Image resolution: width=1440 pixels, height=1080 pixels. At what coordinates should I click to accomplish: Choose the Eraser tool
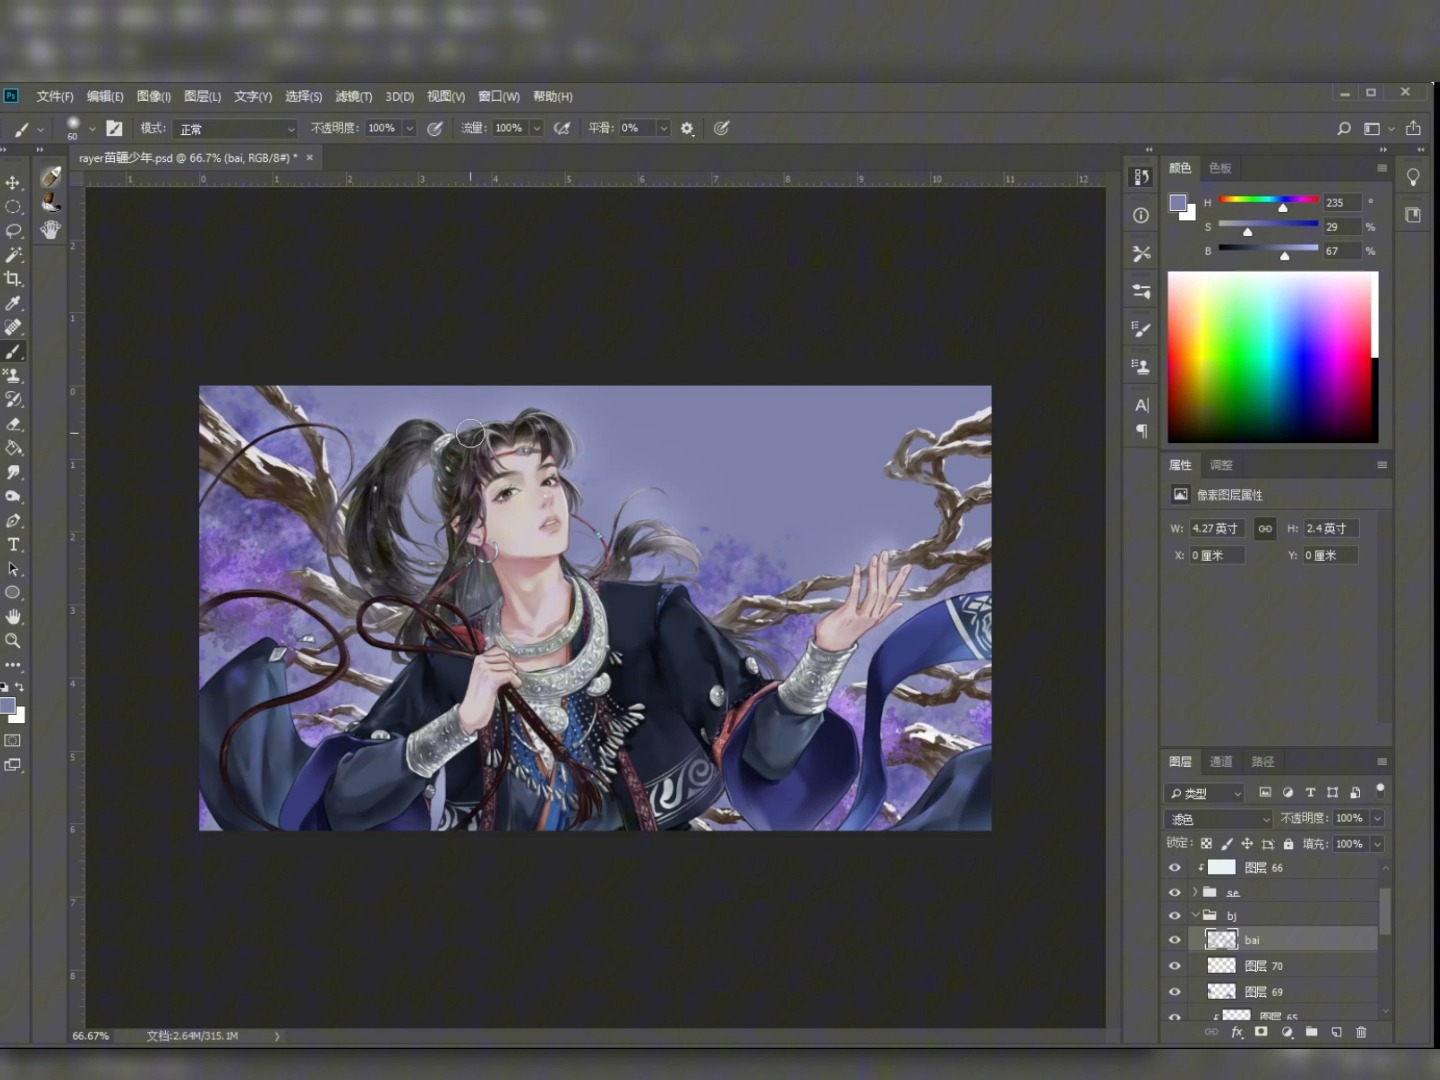(x=13, y=424)
